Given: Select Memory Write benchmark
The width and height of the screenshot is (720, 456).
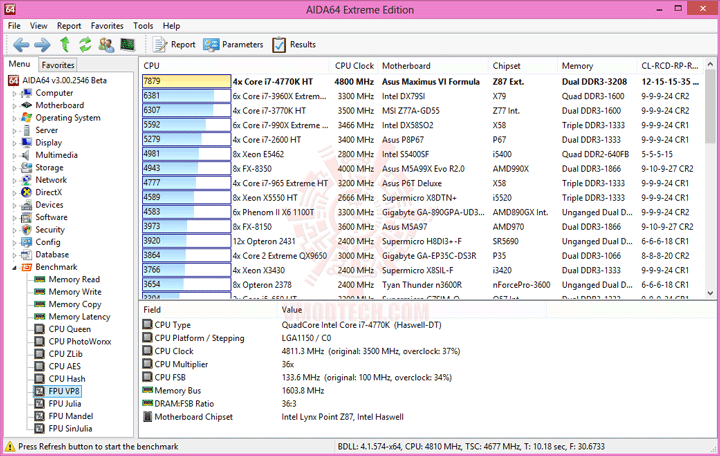Looking at the screenshot, I should coord(75,292).
